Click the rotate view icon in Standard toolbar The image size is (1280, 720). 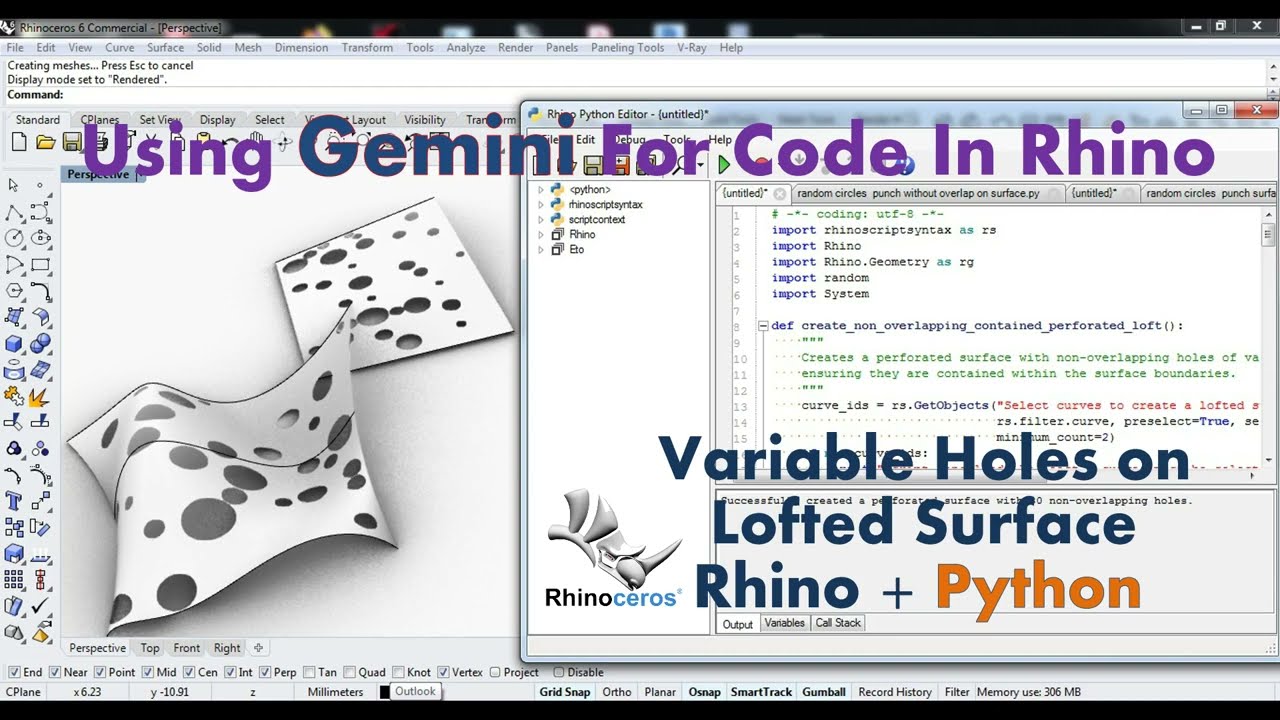point(284,143)
